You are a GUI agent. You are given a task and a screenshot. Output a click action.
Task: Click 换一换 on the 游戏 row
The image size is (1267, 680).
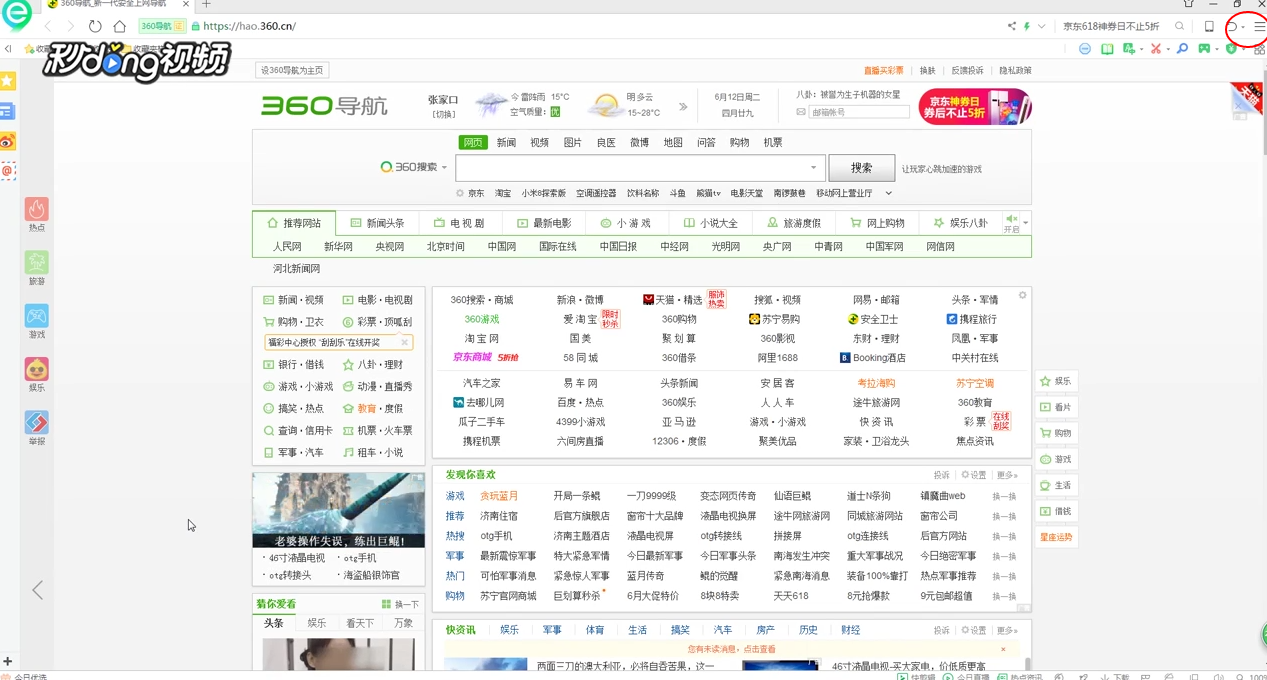tap(1004, 496)
